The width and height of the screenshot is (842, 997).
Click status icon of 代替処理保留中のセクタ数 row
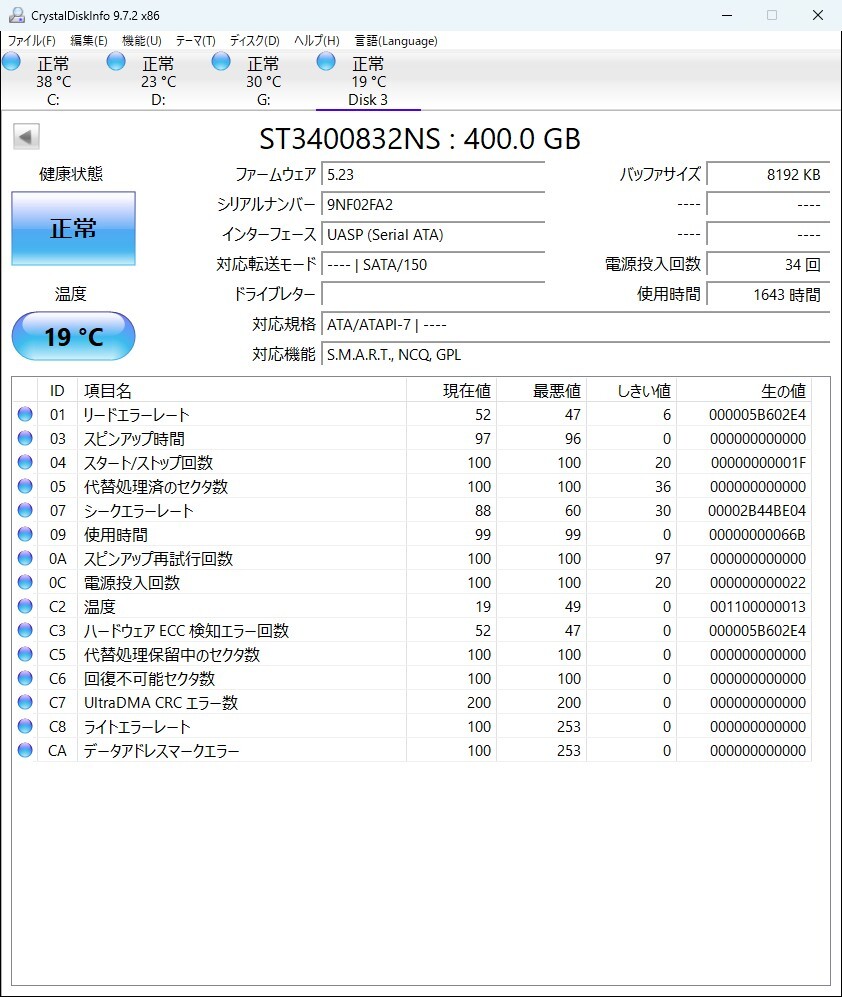coord(25,654)
